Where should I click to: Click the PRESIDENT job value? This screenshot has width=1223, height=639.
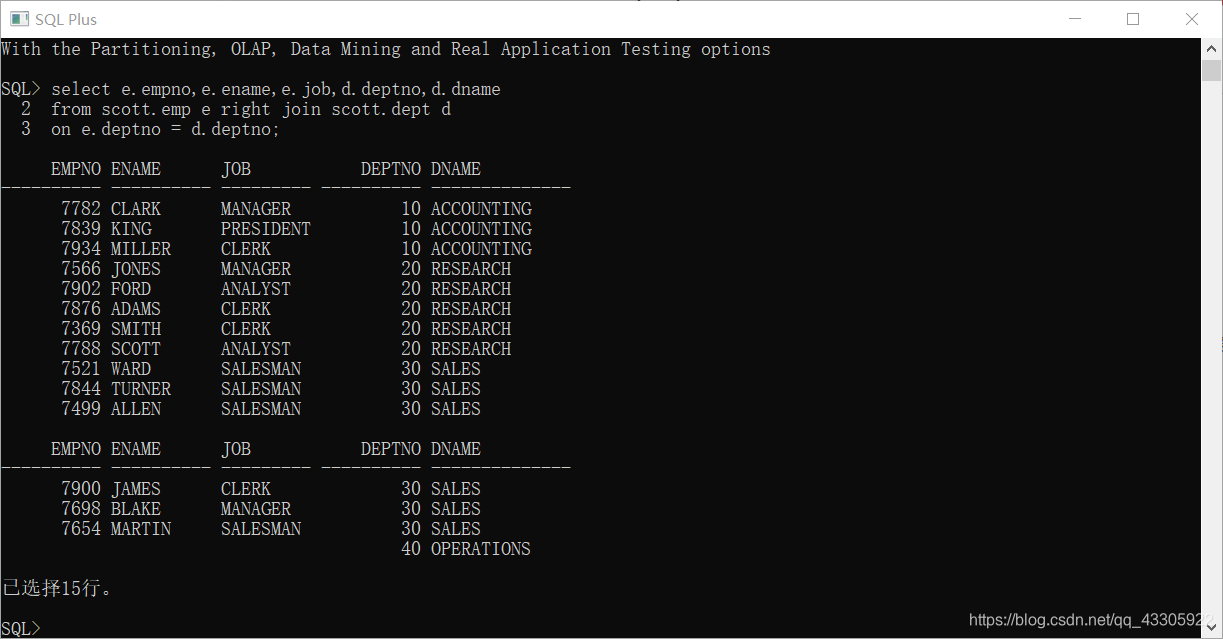click(x=266, y=229)
